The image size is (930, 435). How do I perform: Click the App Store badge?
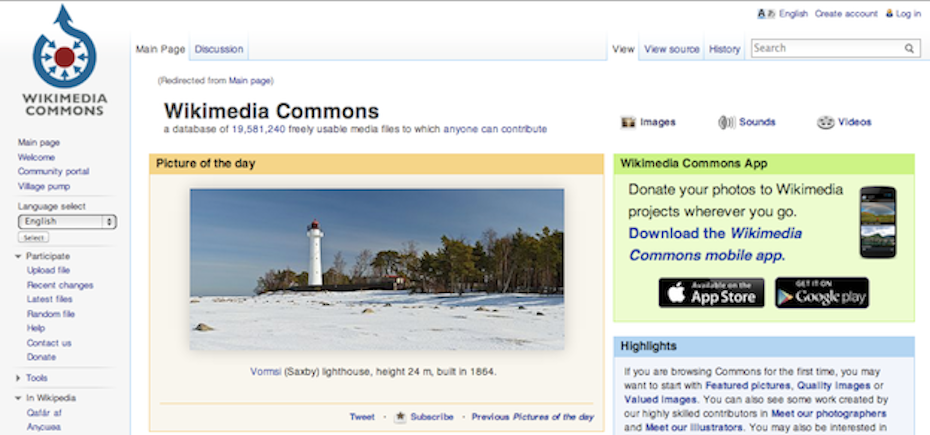point(711,293)
